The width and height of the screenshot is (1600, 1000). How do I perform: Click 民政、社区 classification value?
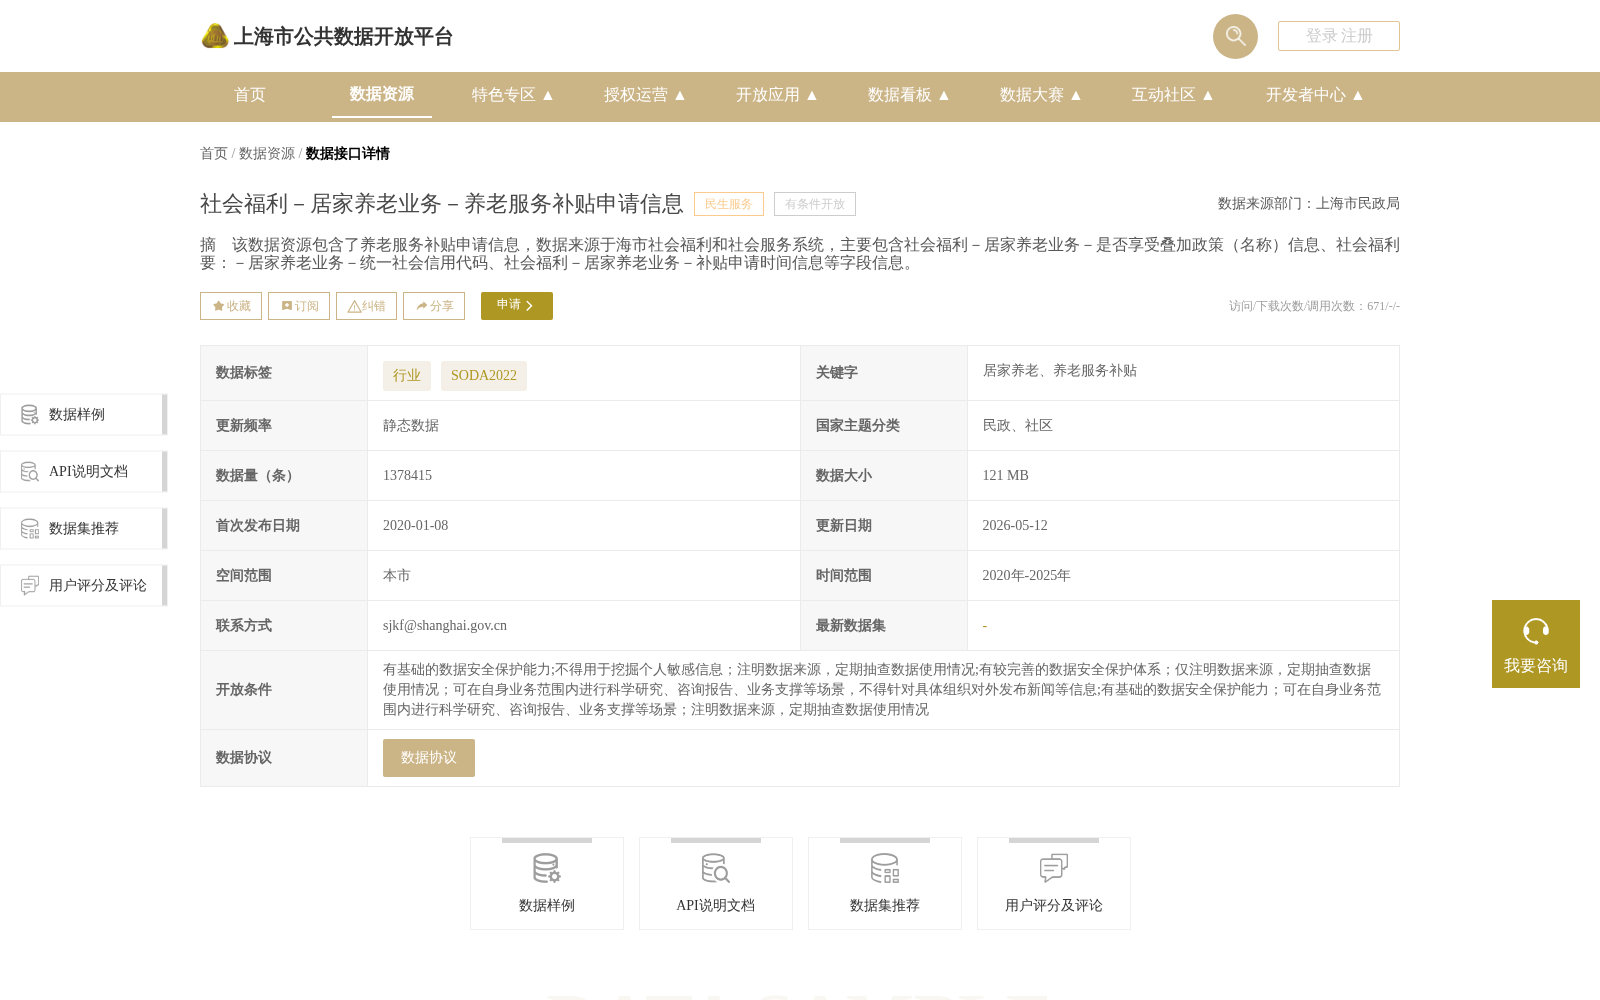[1017, 425]
